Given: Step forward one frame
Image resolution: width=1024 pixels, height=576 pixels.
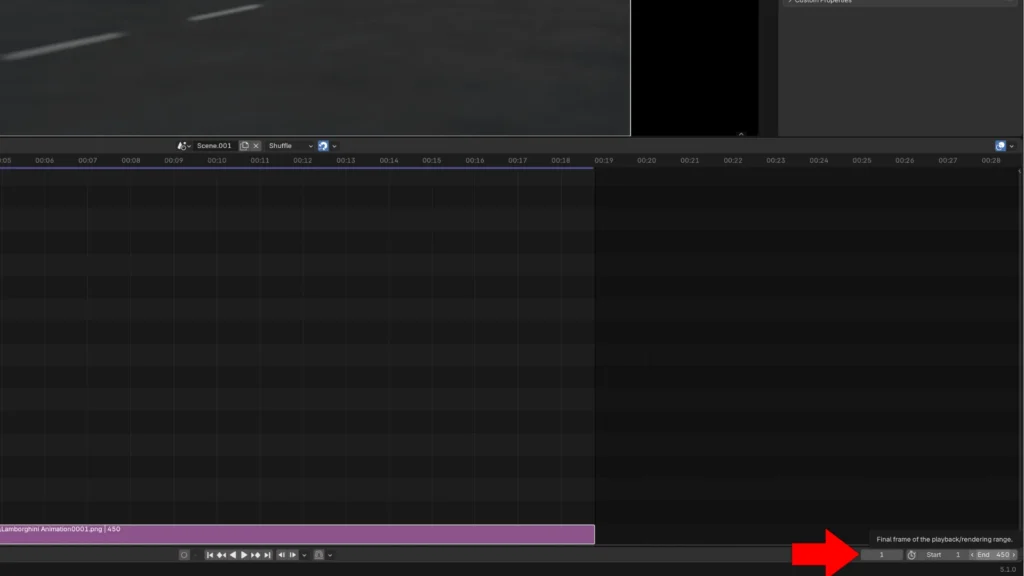Looking at the screenshot, I should coord(293,554).
